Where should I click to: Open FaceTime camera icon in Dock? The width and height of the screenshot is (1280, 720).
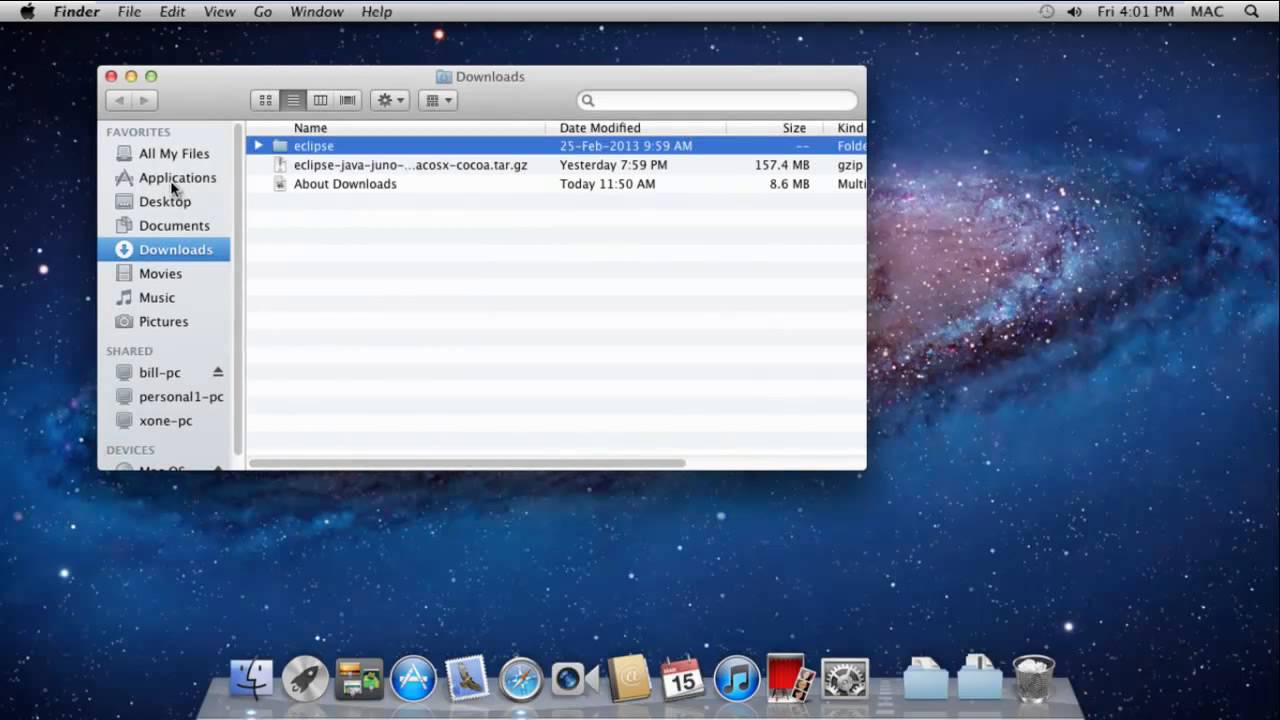tap(575, 679)
